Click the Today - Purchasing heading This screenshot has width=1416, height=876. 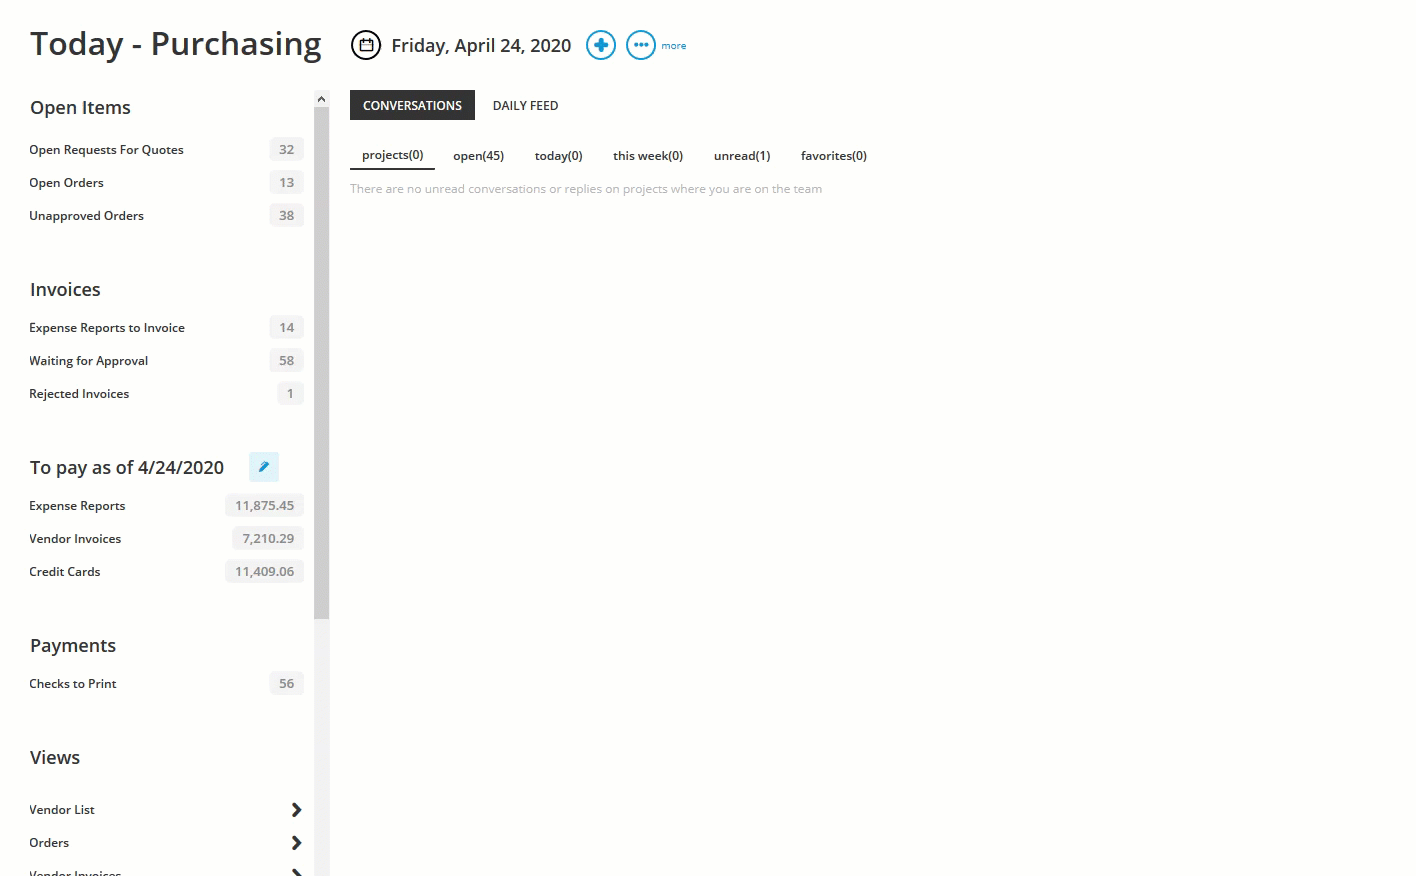176,45
